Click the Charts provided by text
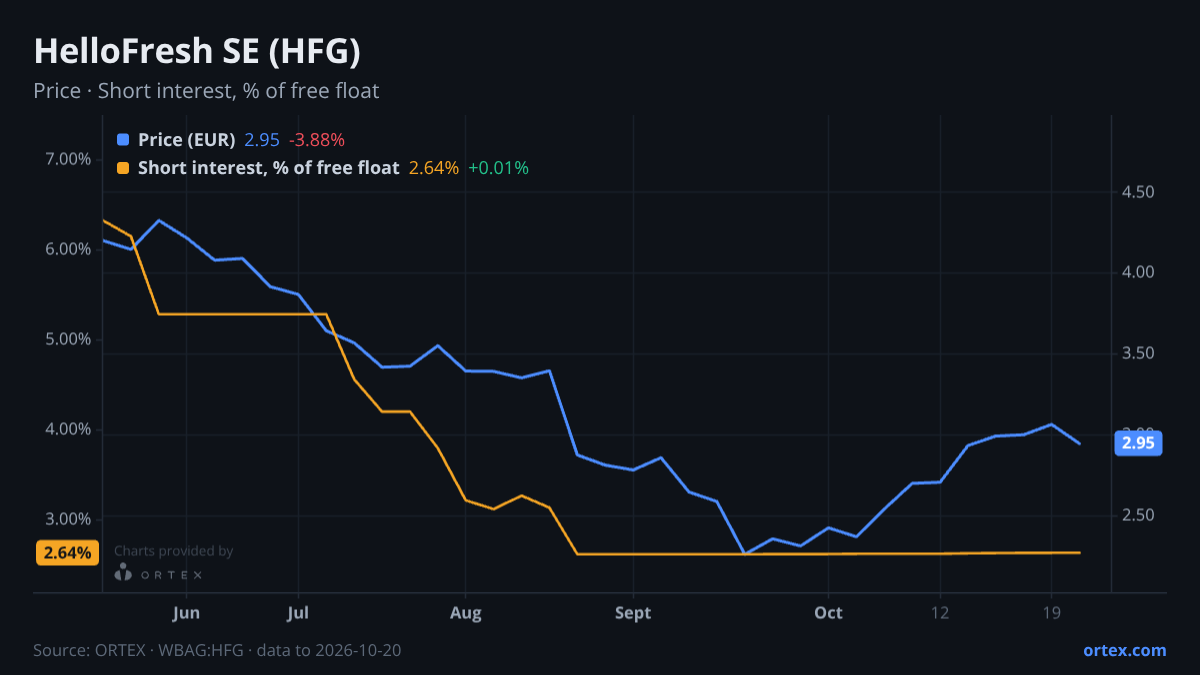The height and width of the screenshot is (675, 1200). pos(174,551)
